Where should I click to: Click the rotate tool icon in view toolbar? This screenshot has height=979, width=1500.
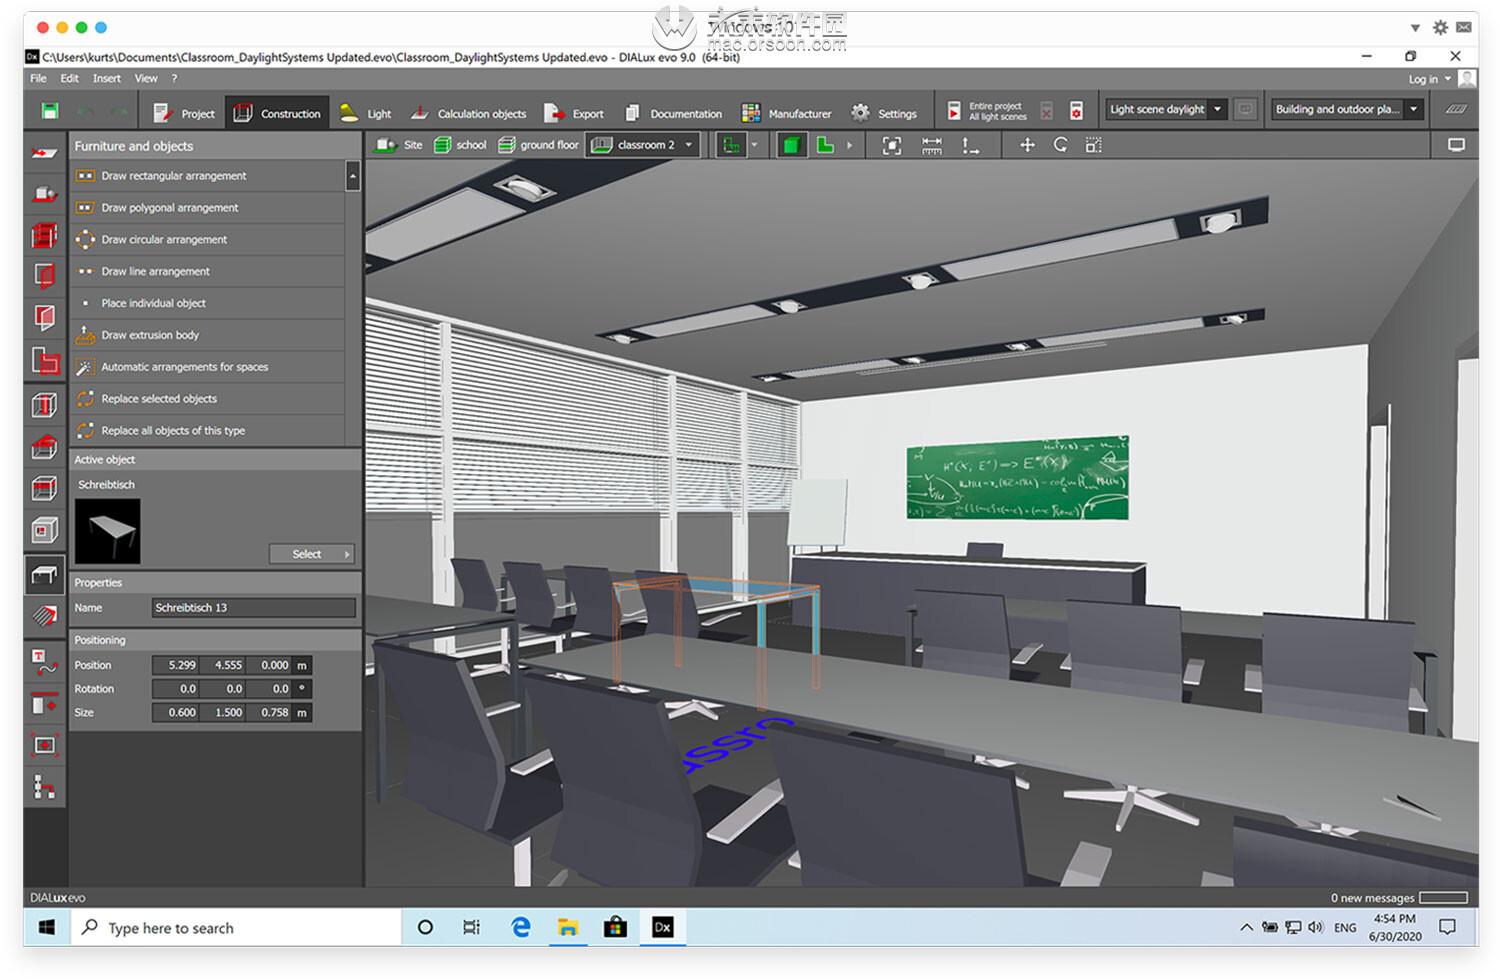pos(1060,145)
